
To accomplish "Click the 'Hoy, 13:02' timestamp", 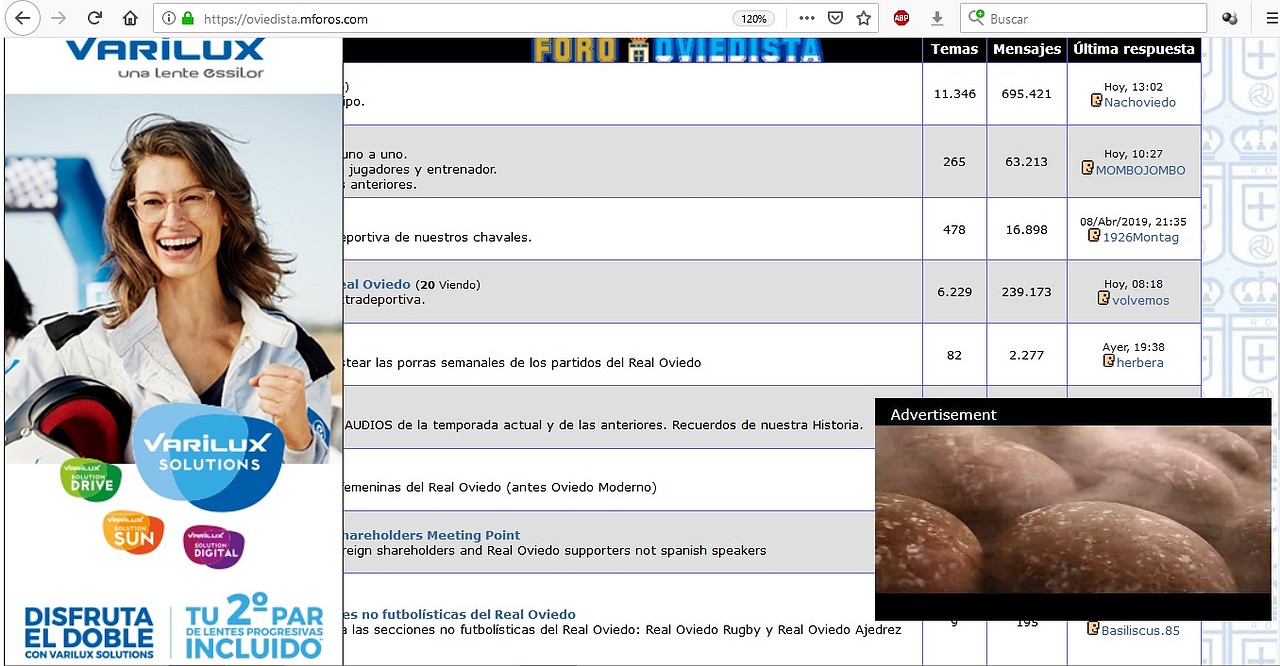I will (x=1133, y=87).
